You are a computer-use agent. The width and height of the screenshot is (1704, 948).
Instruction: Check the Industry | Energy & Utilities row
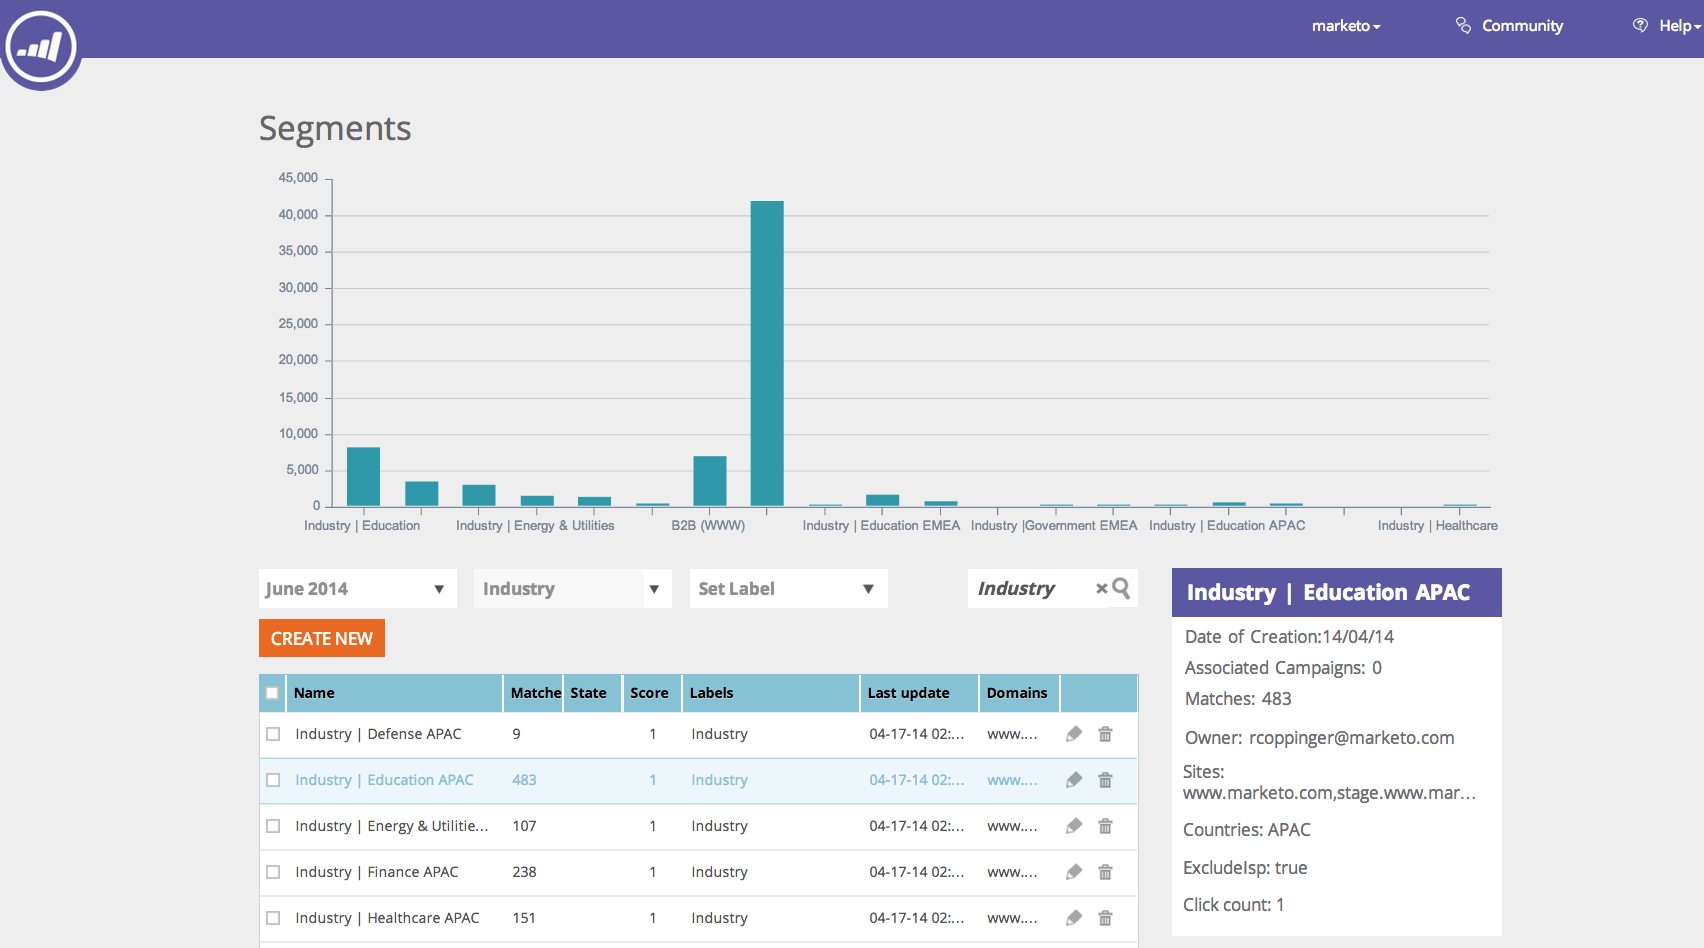click(x=273, y=826)
